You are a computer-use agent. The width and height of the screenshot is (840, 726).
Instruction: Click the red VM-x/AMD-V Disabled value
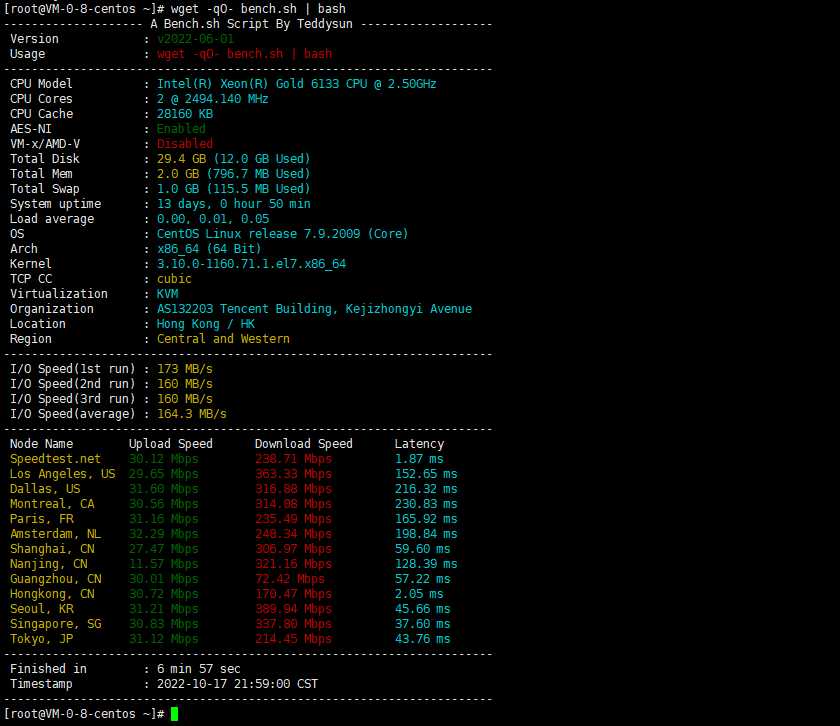[x=184, y=144]
